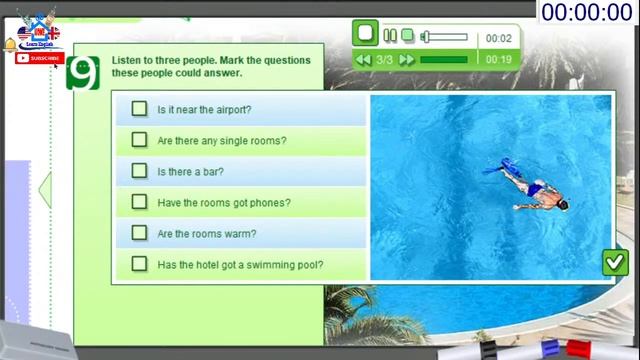Image resolution: width=640 pixels, height=360 pixels.
Task: Click the green exercise number 9 badge
Action: (x=83, y=73)
